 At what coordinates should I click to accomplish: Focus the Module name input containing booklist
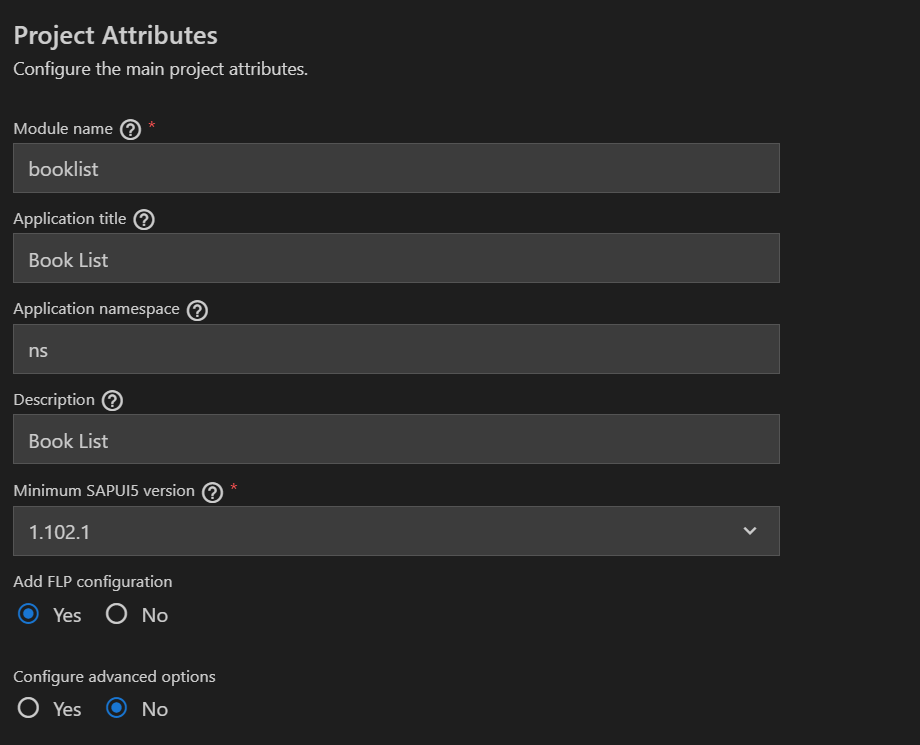point(396,168)
